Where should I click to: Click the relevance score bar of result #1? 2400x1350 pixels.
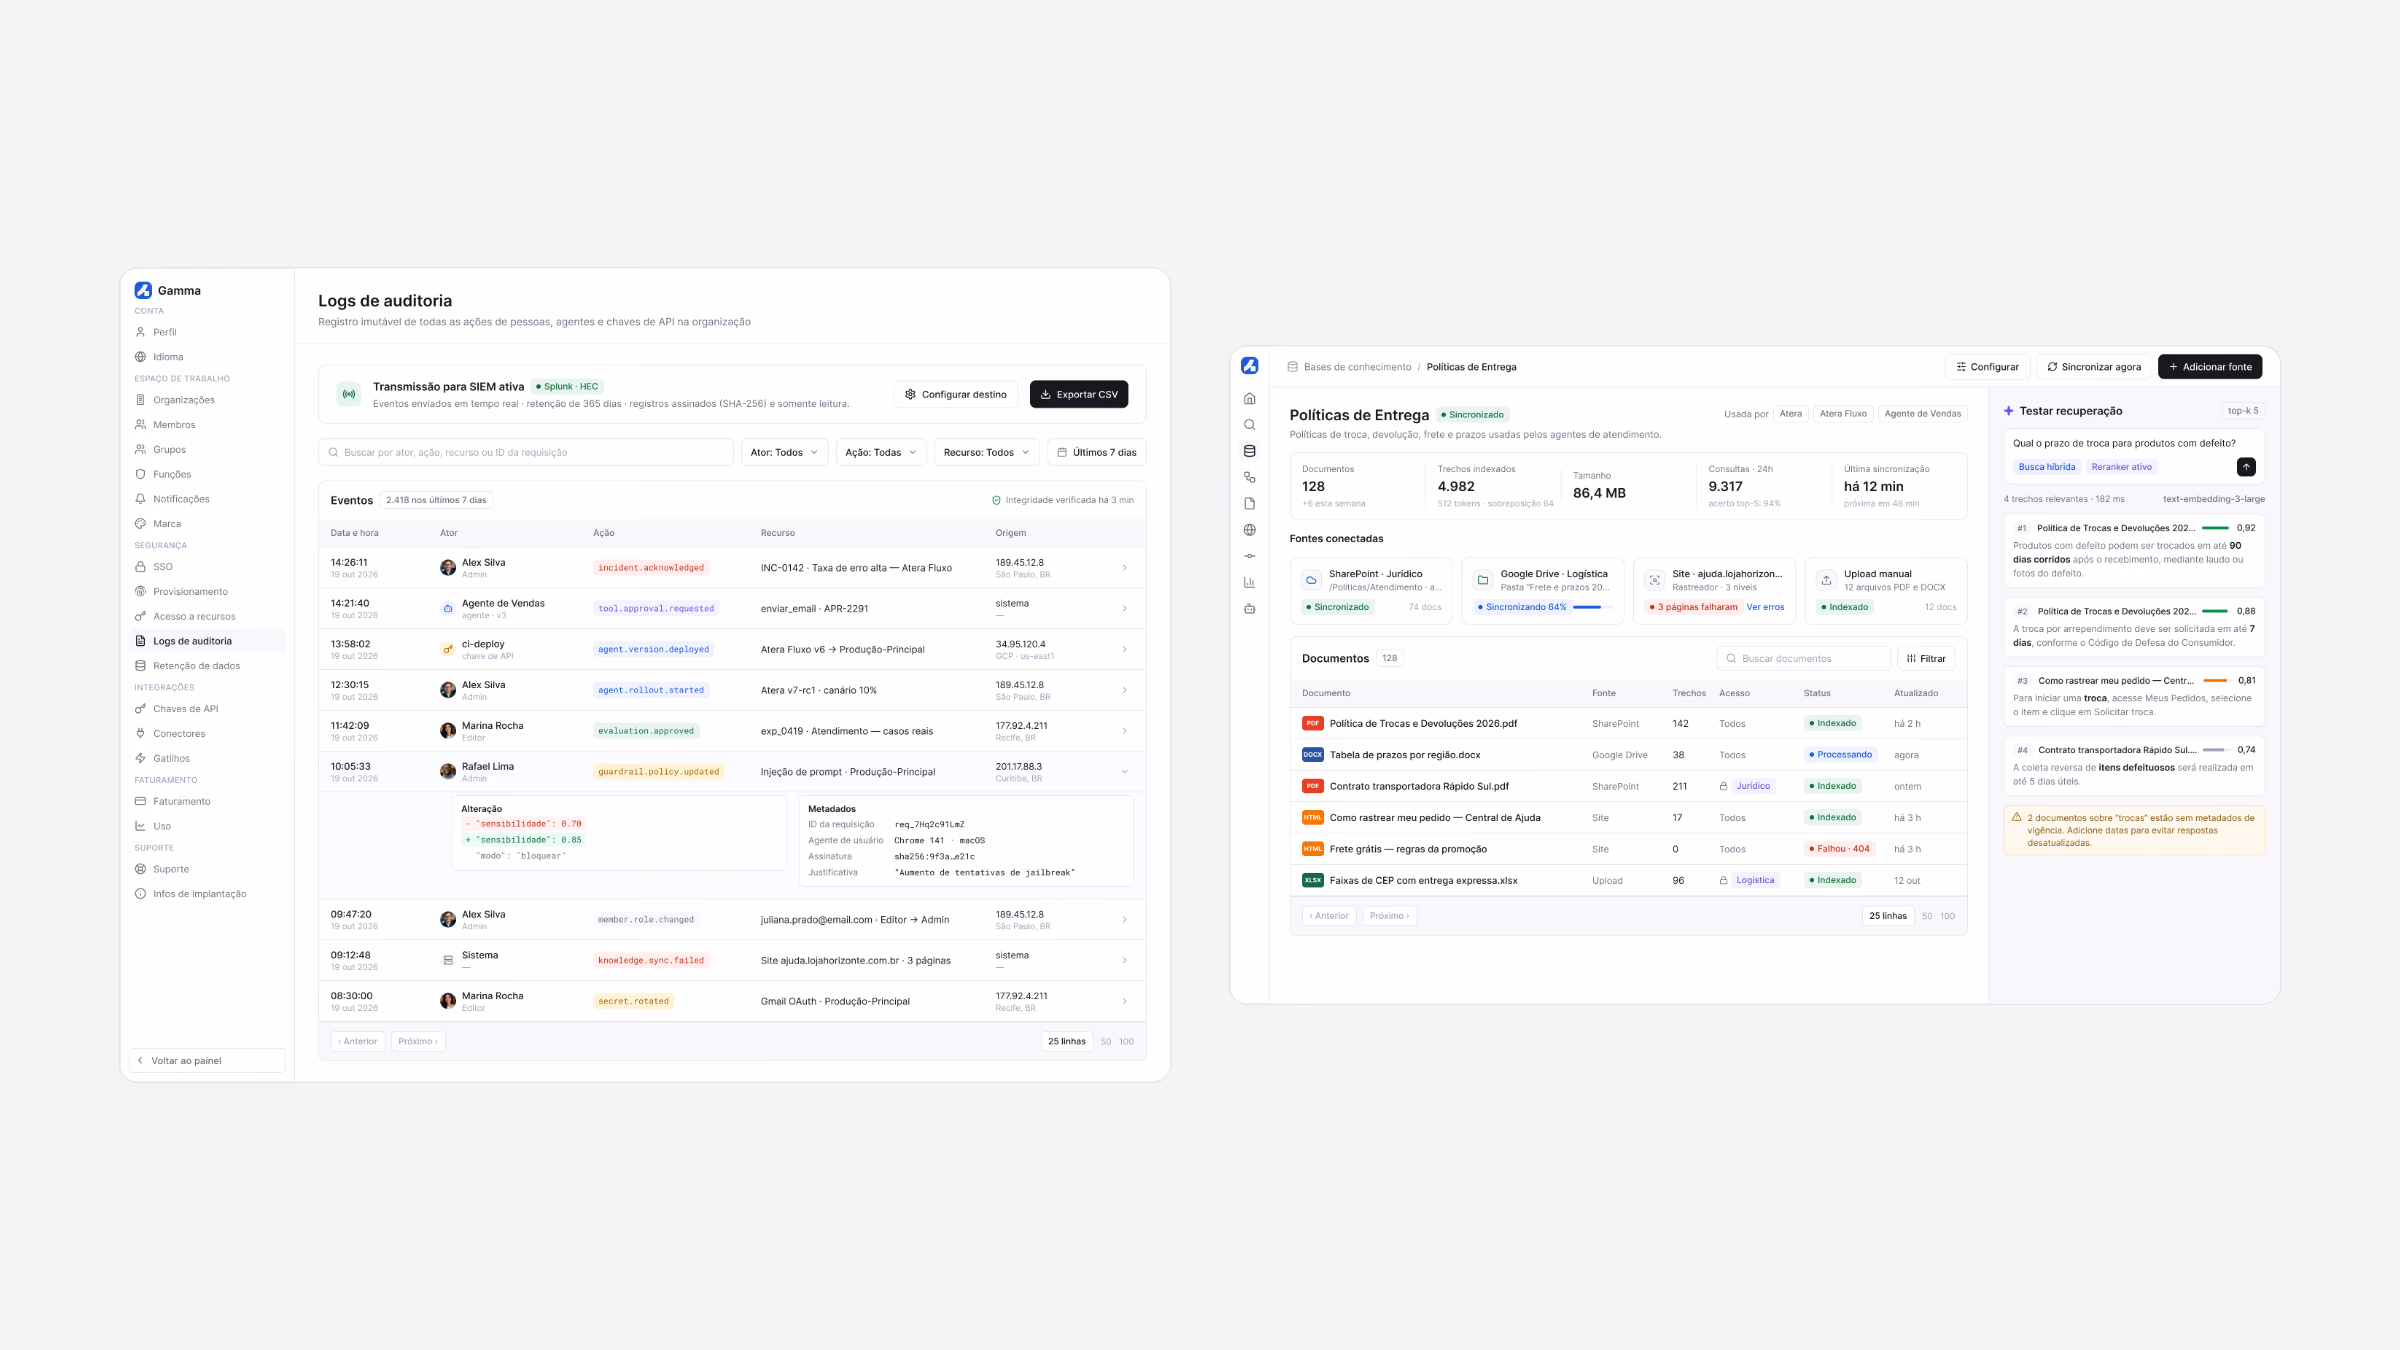tap(2215, 528)
